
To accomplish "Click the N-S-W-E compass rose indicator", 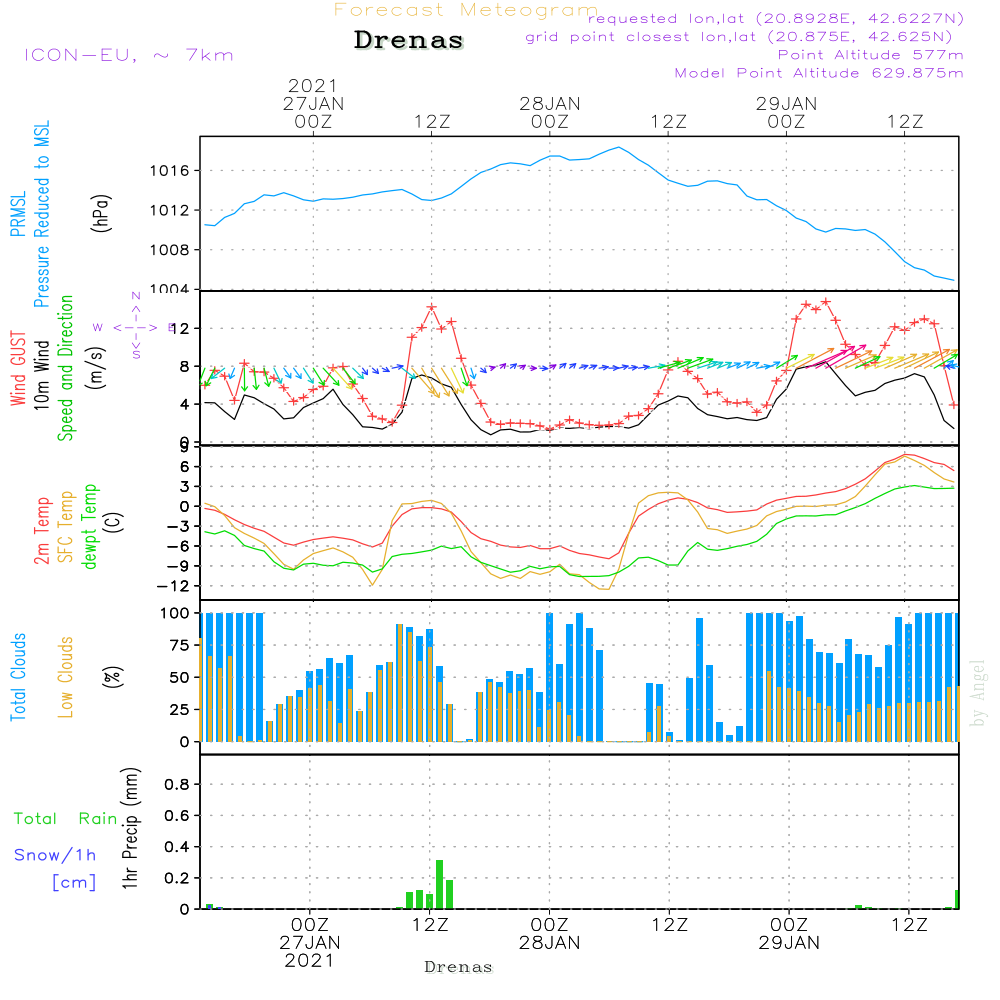I will tap(135, 326).
